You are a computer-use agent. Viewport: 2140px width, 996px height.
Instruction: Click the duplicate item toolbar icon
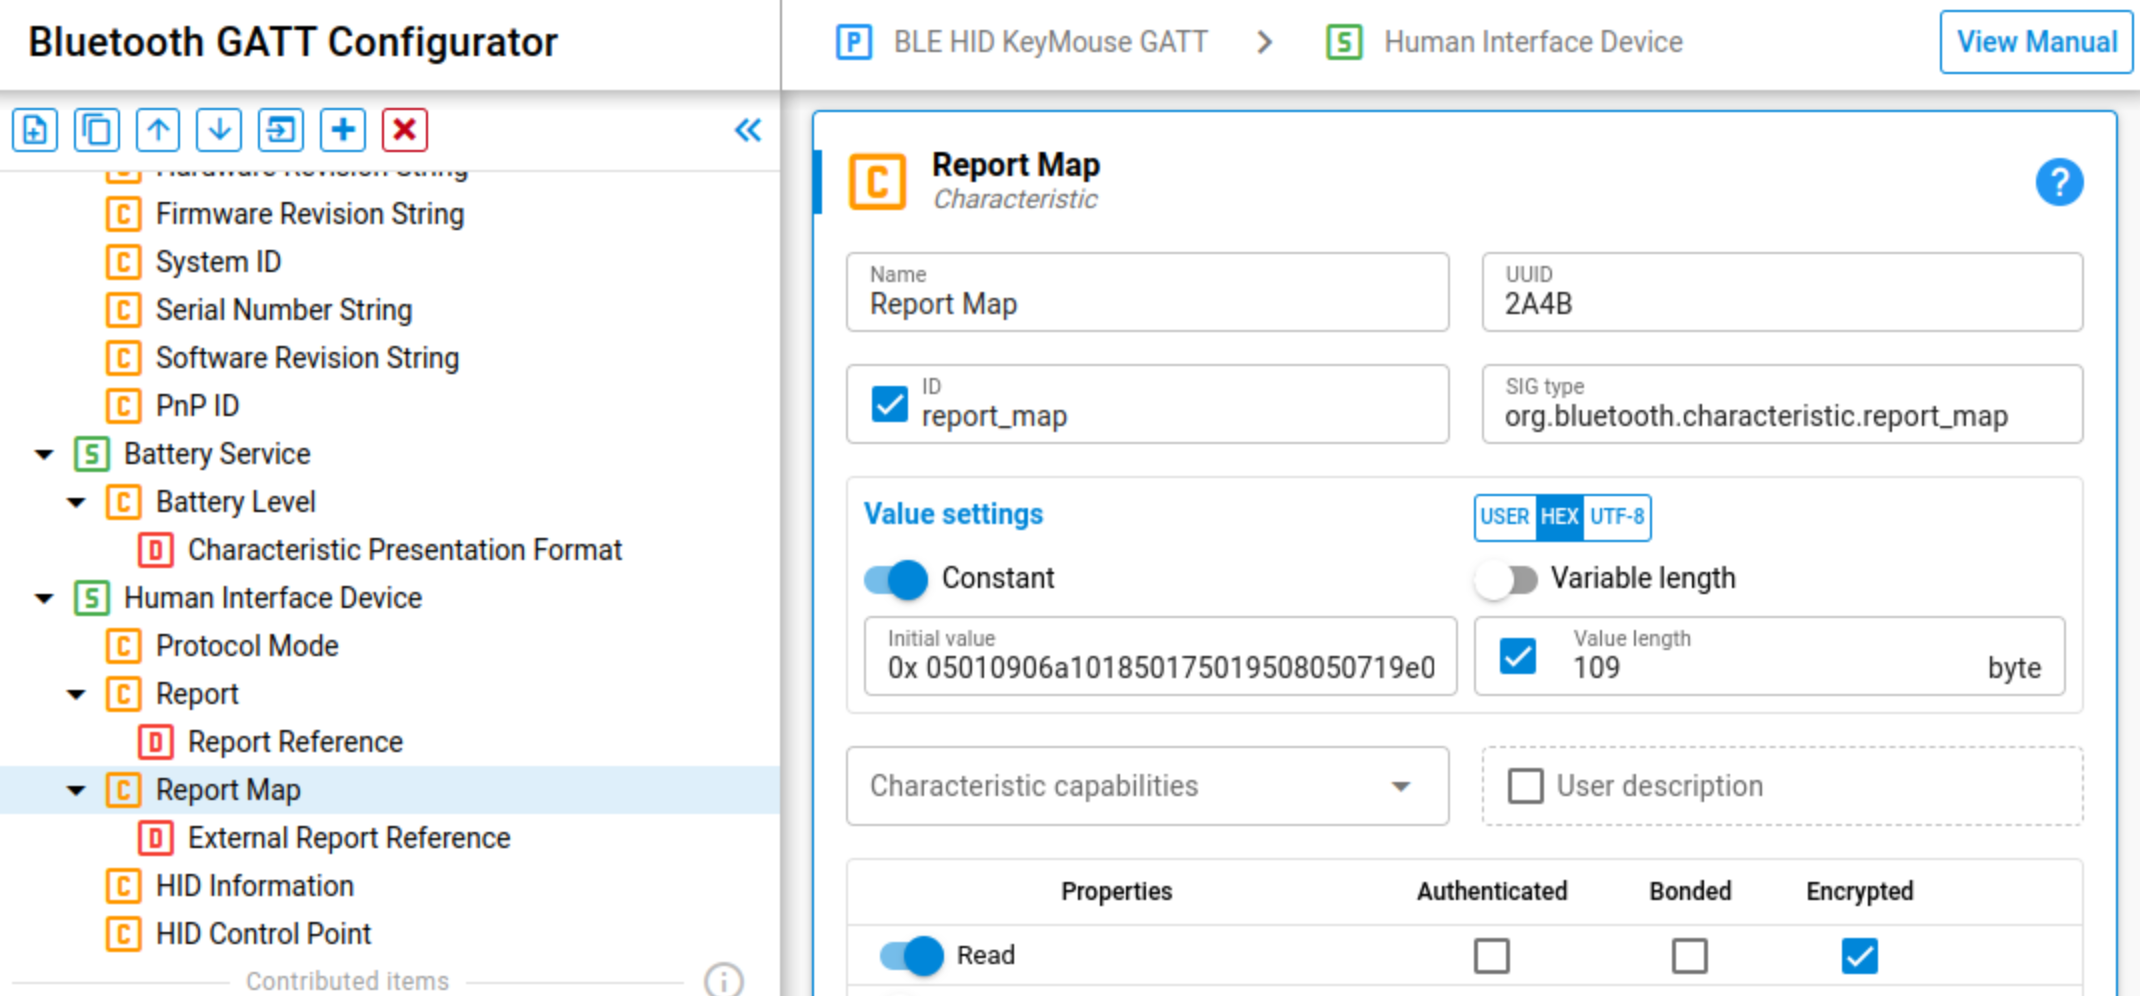point(97,130)
